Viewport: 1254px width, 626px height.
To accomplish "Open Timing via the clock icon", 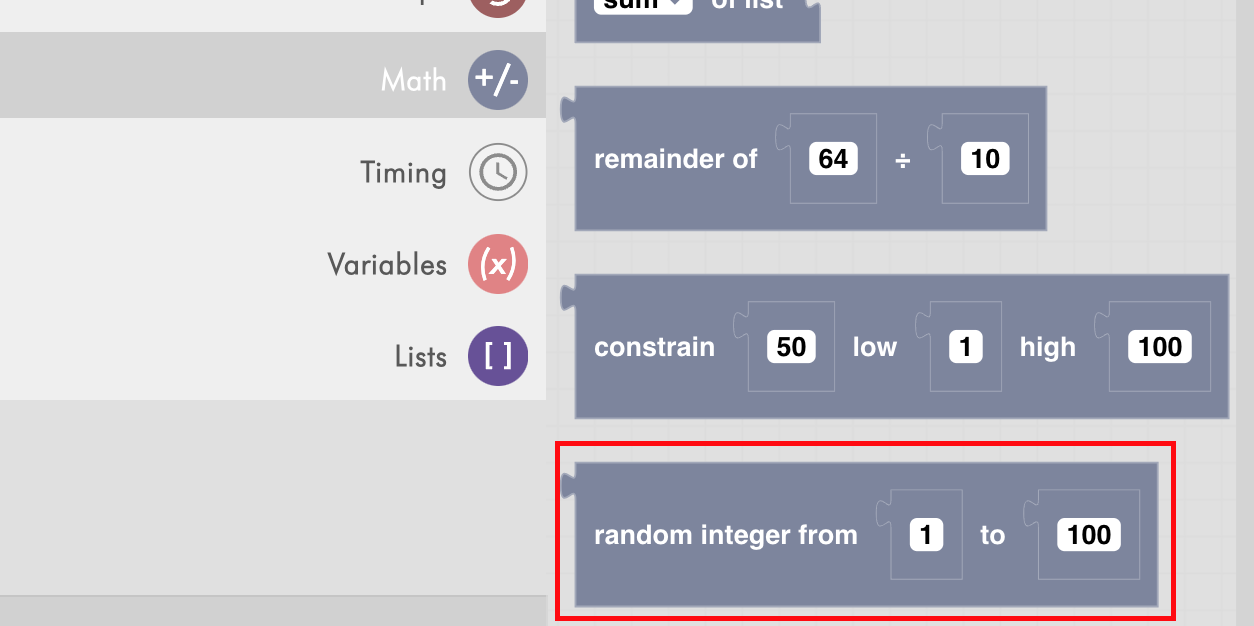I will (498, 173).
